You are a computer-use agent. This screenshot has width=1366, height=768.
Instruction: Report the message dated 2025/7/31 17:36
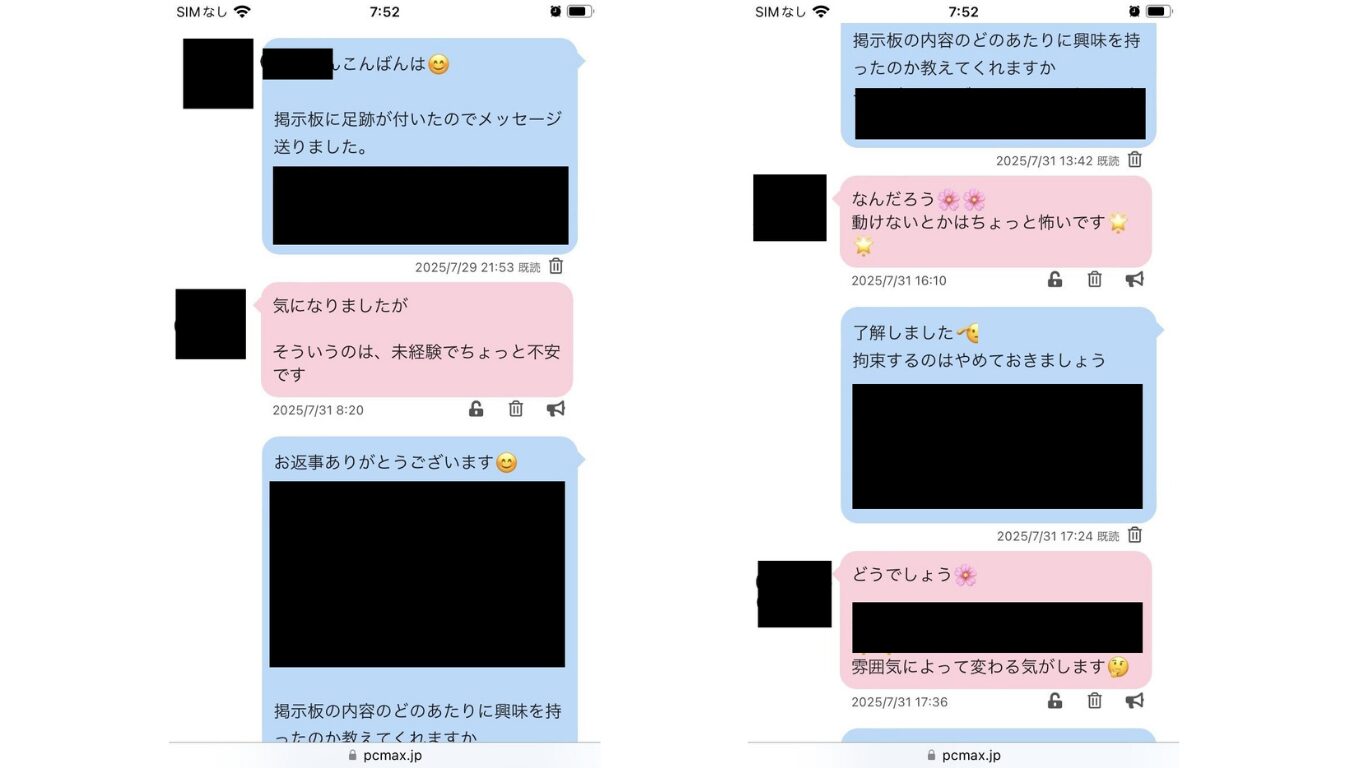(1135, 700)
